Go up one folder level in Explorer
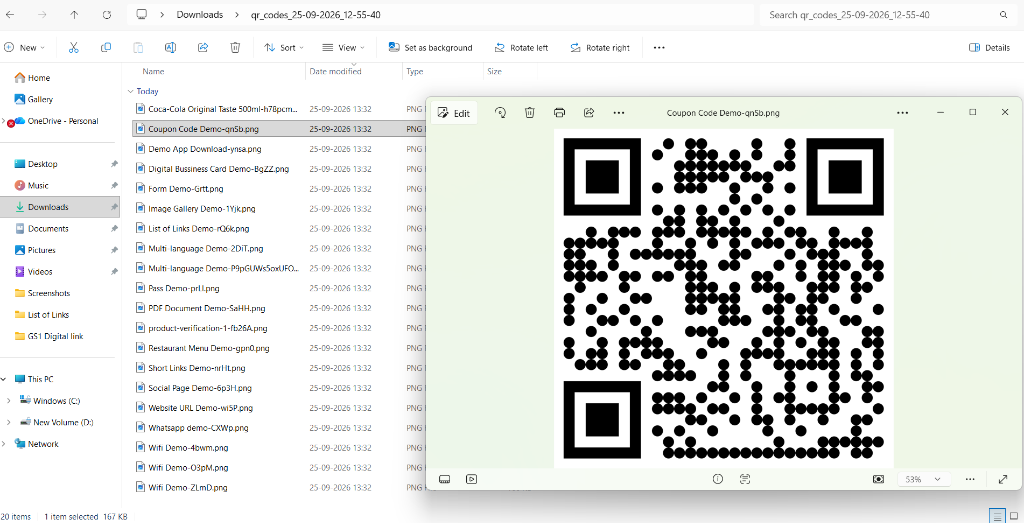 [x=74, y=14]
